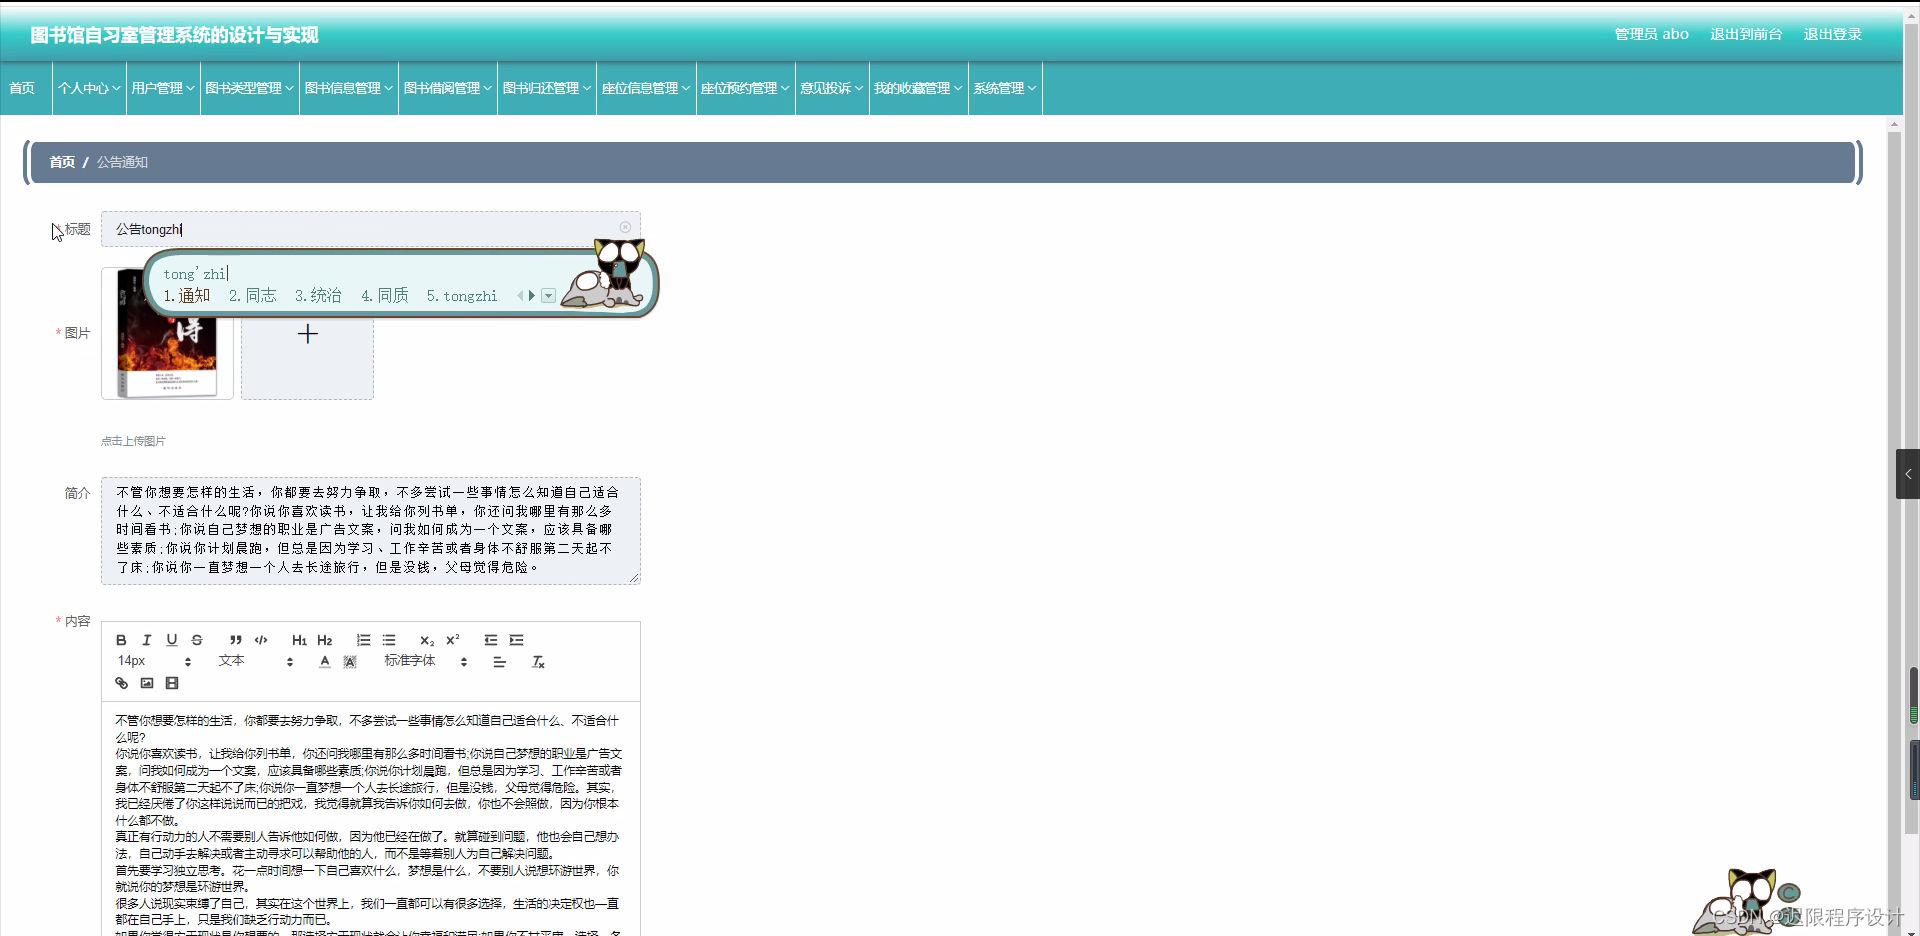Toggle bold formatting in the editor
The height and width of the screenshot is (936, 1920).
[121, 640]
